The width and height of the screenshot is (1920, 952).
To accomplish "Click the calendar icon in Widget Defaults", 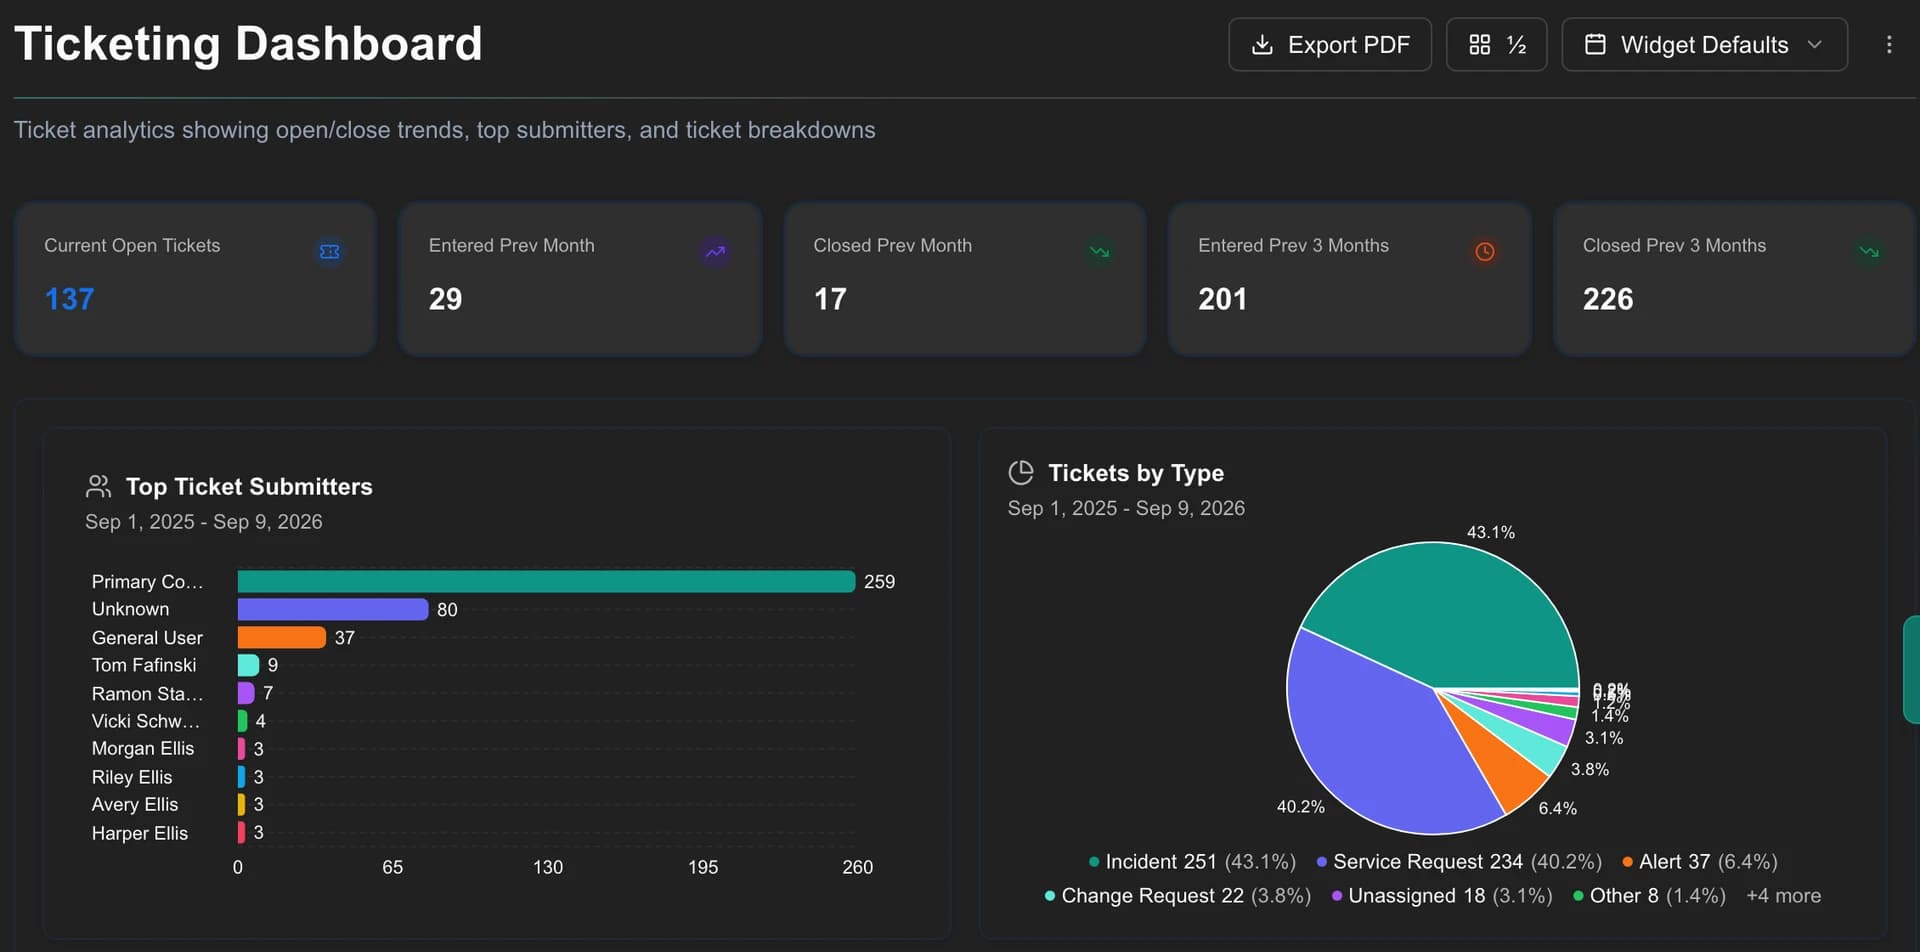I will pyautogui.click(x=1595, y=45).
